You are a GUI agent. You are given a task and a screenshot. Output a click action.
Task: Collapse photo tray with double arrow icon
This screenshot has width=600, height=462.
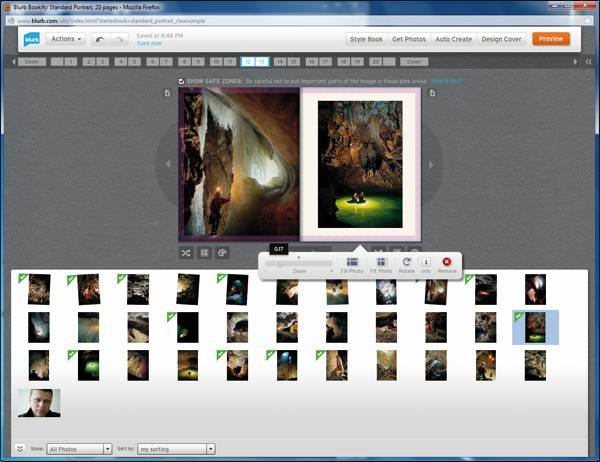20,448
